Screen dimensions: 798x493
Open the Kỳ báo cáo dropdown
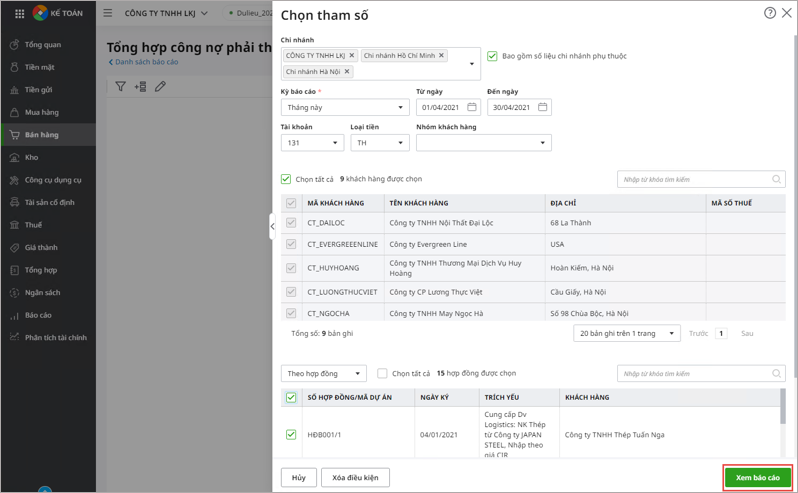pyautogui.click(x=345, y=107)
